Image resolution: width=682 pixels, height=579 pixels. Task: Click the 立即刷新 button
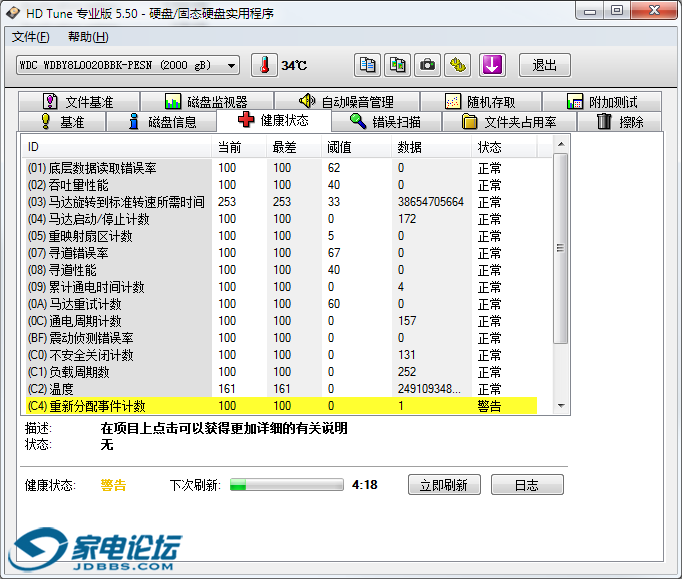coord(444,485)
